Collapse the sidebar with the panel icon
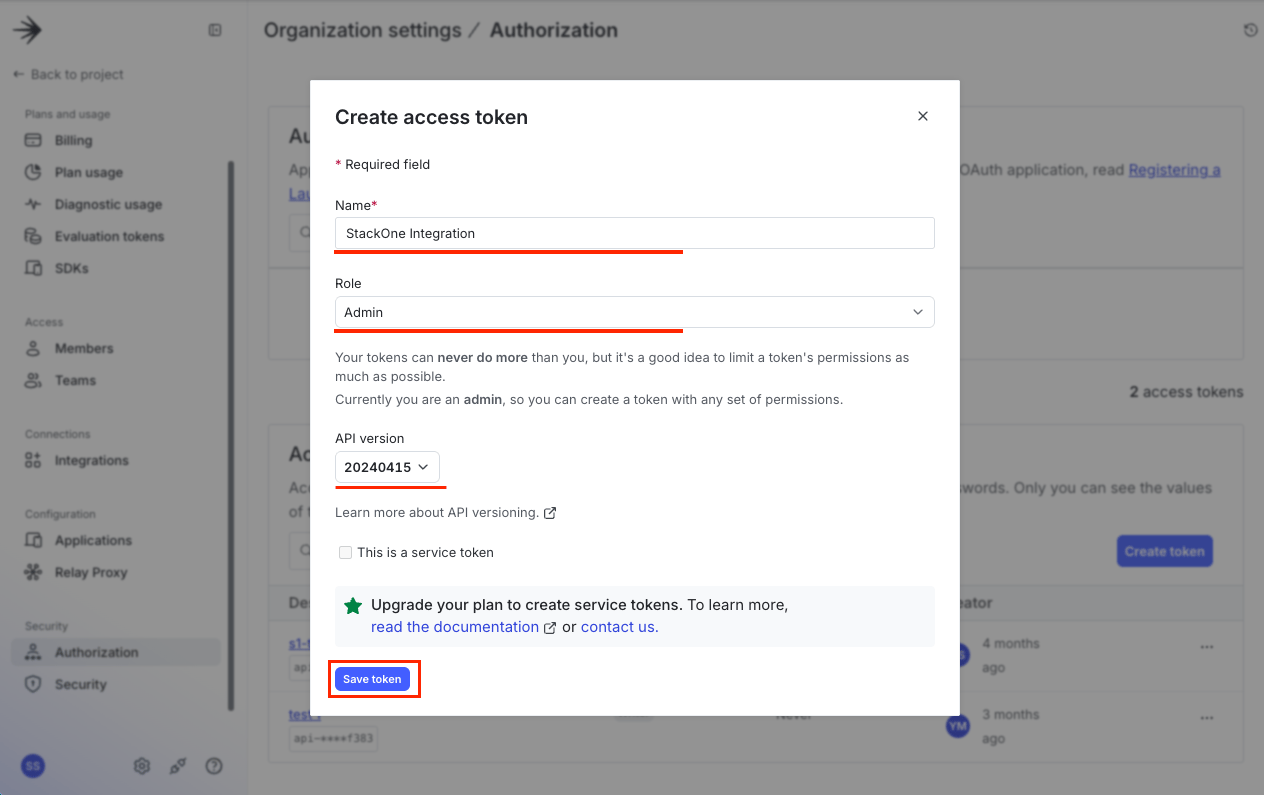The image size is (1264, 795). coord(214,31)
